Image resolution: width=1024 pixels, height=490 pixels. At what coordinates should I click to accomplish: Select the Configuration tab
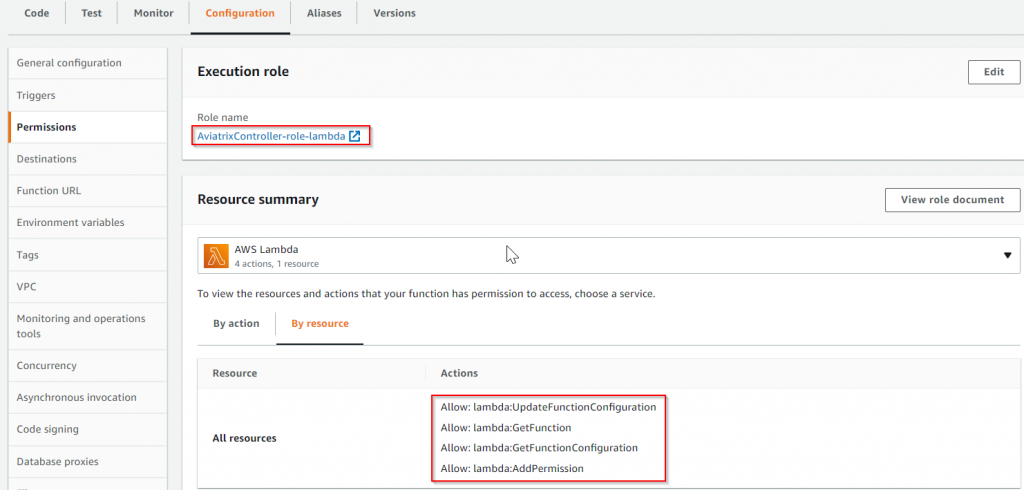tap(240, 13)
